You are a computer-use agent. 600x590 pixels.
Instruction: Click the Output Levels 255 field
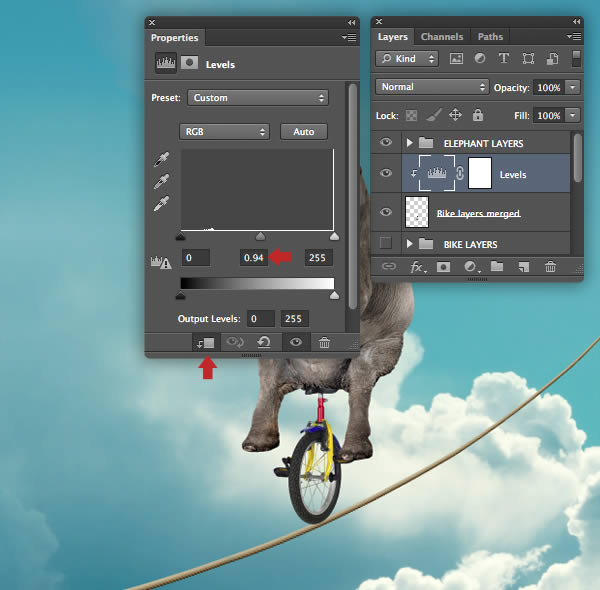click(x=294, y=318)
